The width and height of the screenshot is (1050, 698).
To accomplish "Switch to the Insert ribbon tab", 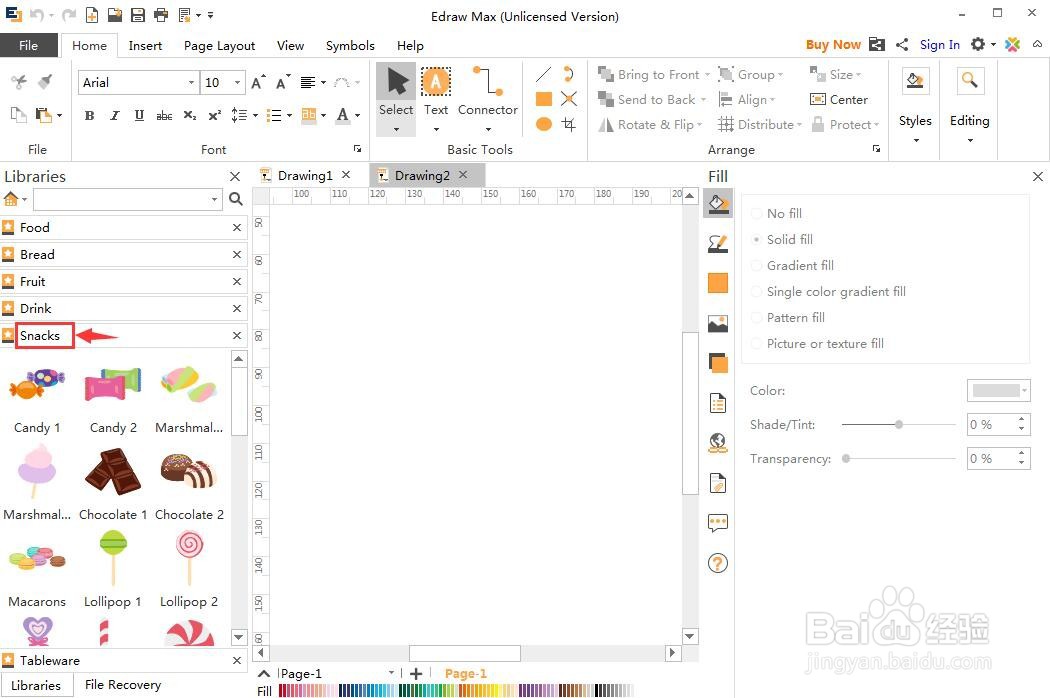I will pos(145,46).
